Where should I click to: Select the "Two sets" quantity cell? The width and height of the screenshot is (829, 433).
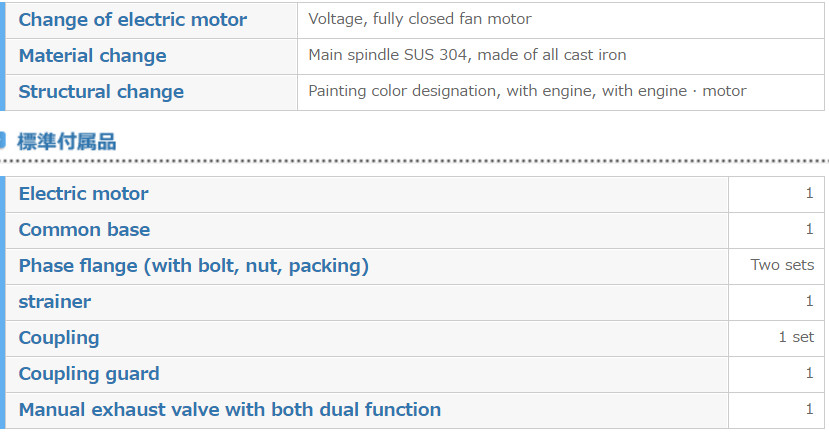[x=782, y=266]
